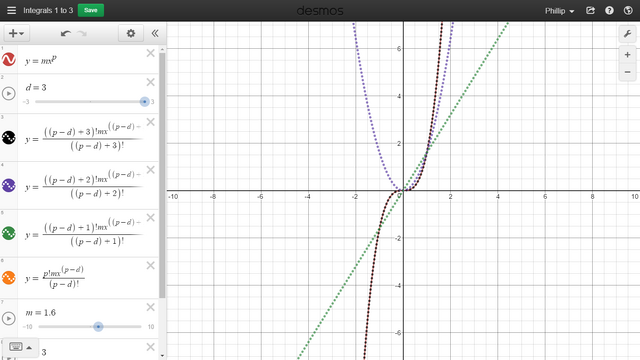Expand the keyboard arrow menu
The width and height of the screenshot is (640, 360).
coord(29,348)
